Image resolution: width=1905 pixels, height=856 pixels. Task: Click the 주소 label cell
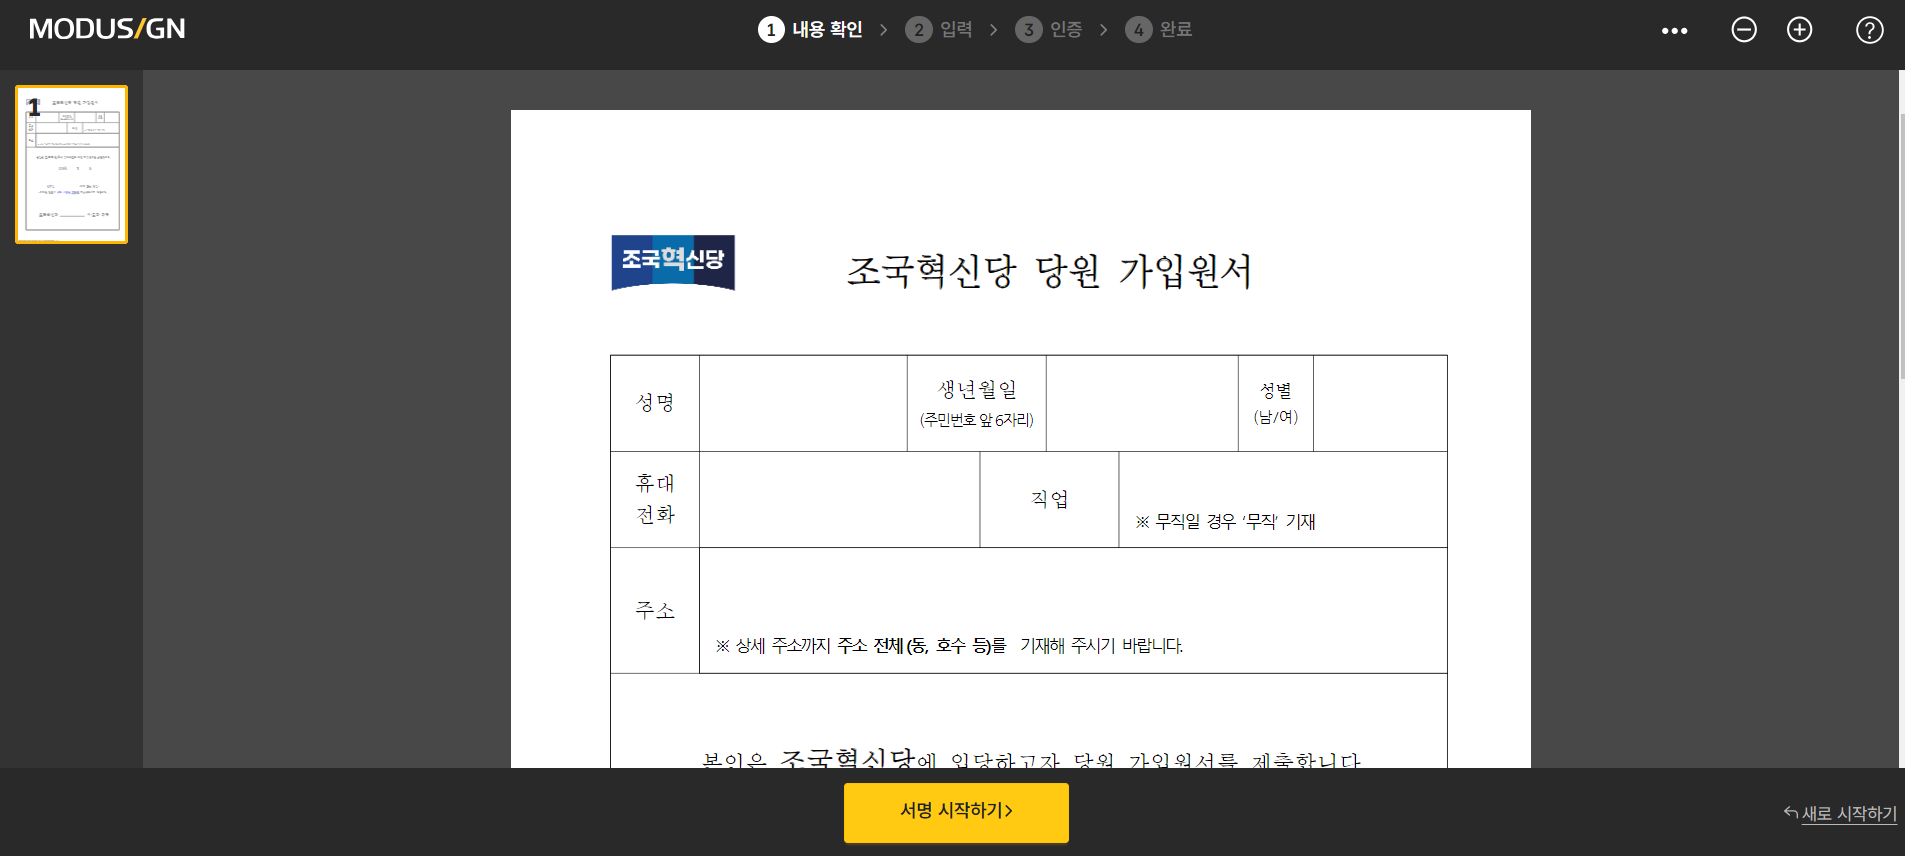(x=655, y=610)
